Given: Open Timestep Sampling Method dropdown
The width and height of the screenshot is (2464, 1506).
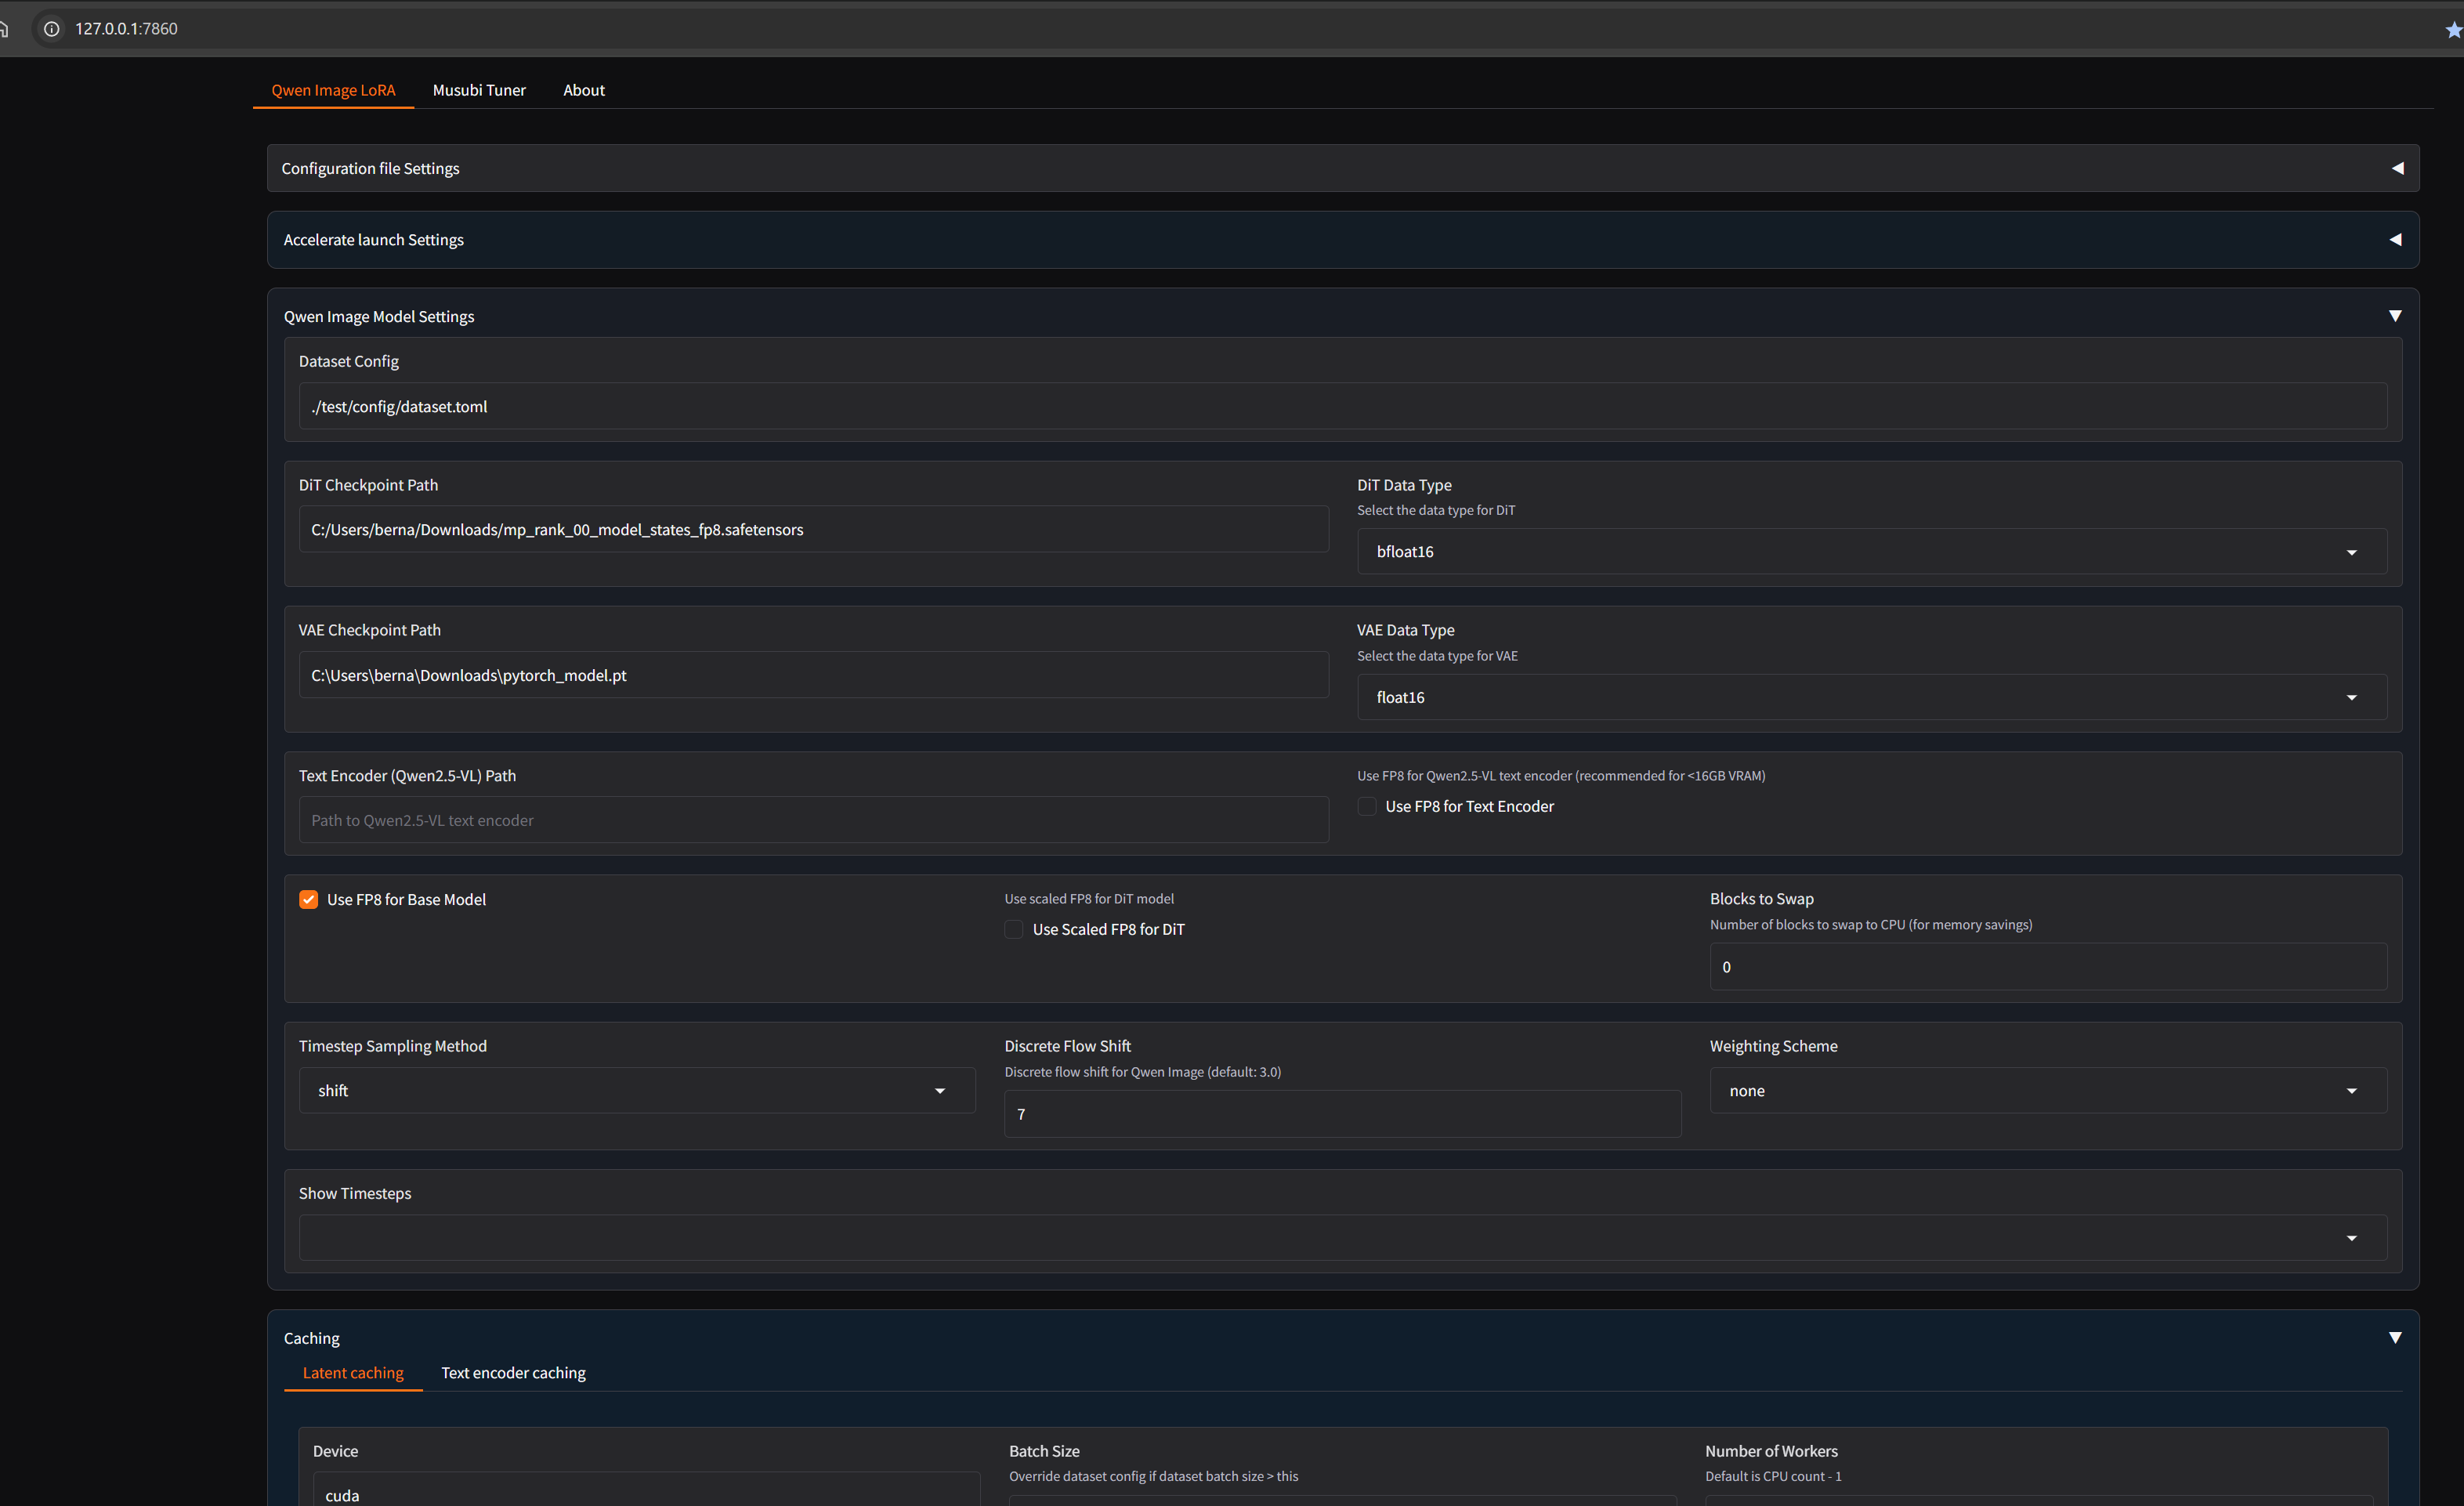Looking at the screenshot, I should 939,1090.
